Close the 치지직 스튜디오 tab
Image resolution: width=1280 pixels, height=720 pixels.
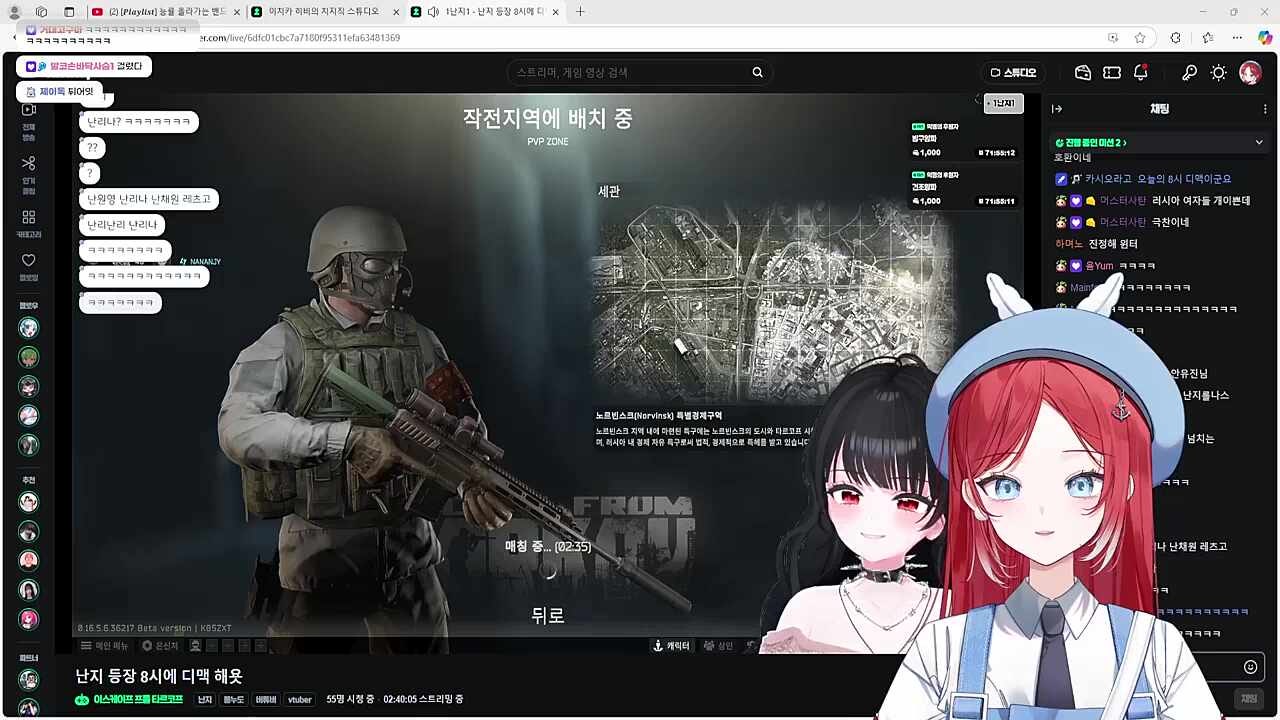click(395, 12)
